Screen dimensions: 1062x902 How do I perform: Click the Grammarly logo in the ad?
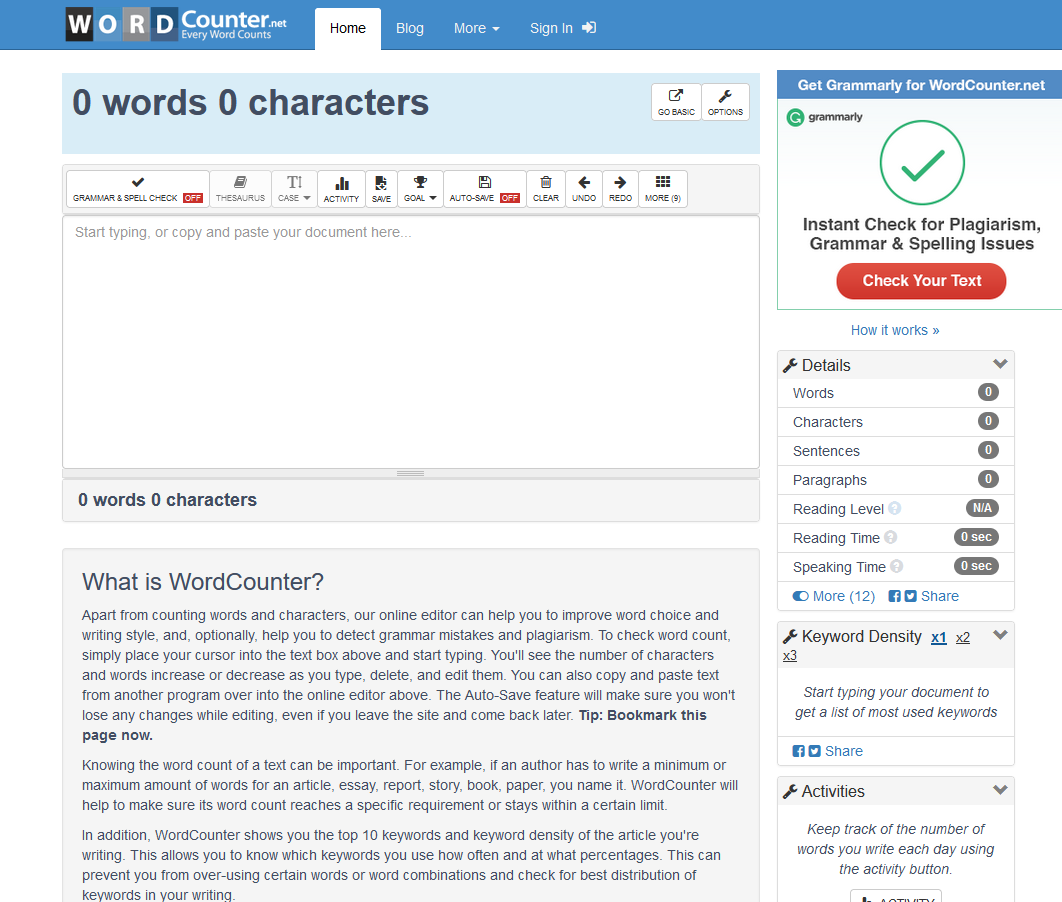pyautogui.click(x=825, y=117)
